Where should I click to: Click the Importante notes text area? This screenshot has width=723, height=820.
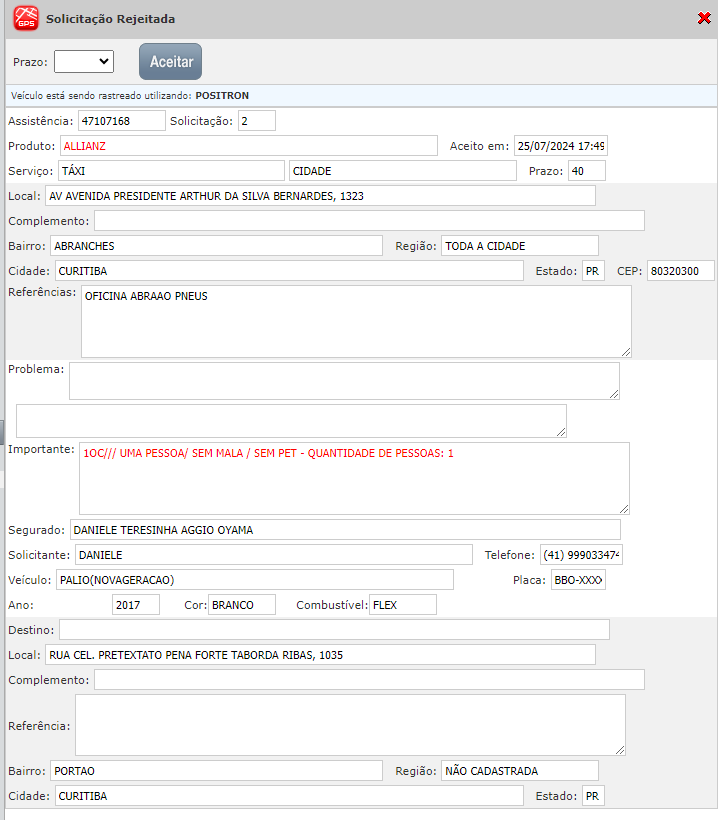click(354, 478)
